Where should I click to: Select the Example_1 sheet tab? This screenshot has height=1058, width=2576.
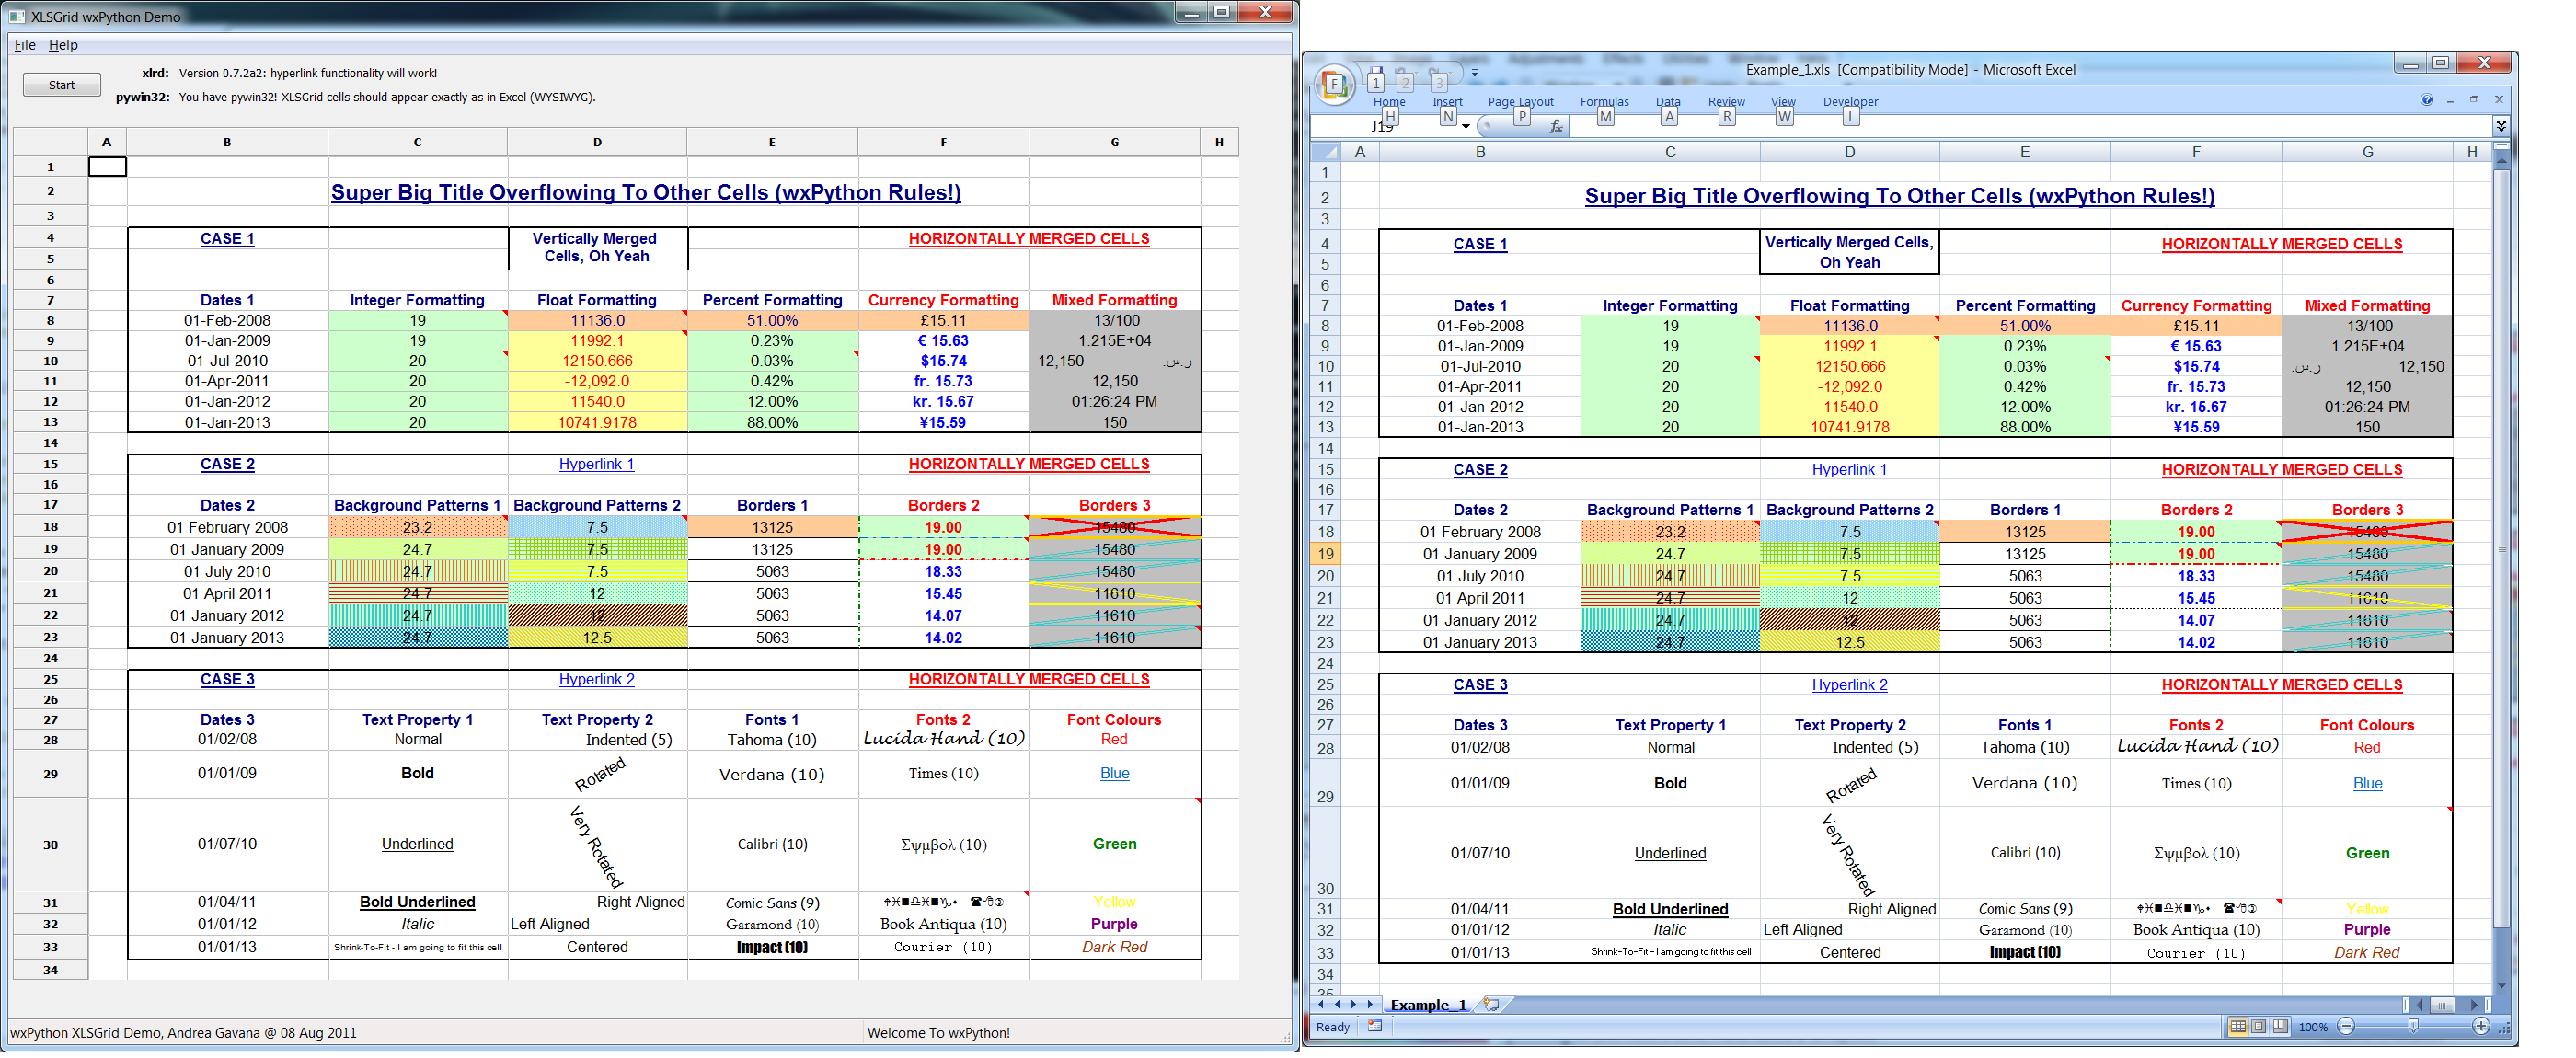(1428, 1005)
